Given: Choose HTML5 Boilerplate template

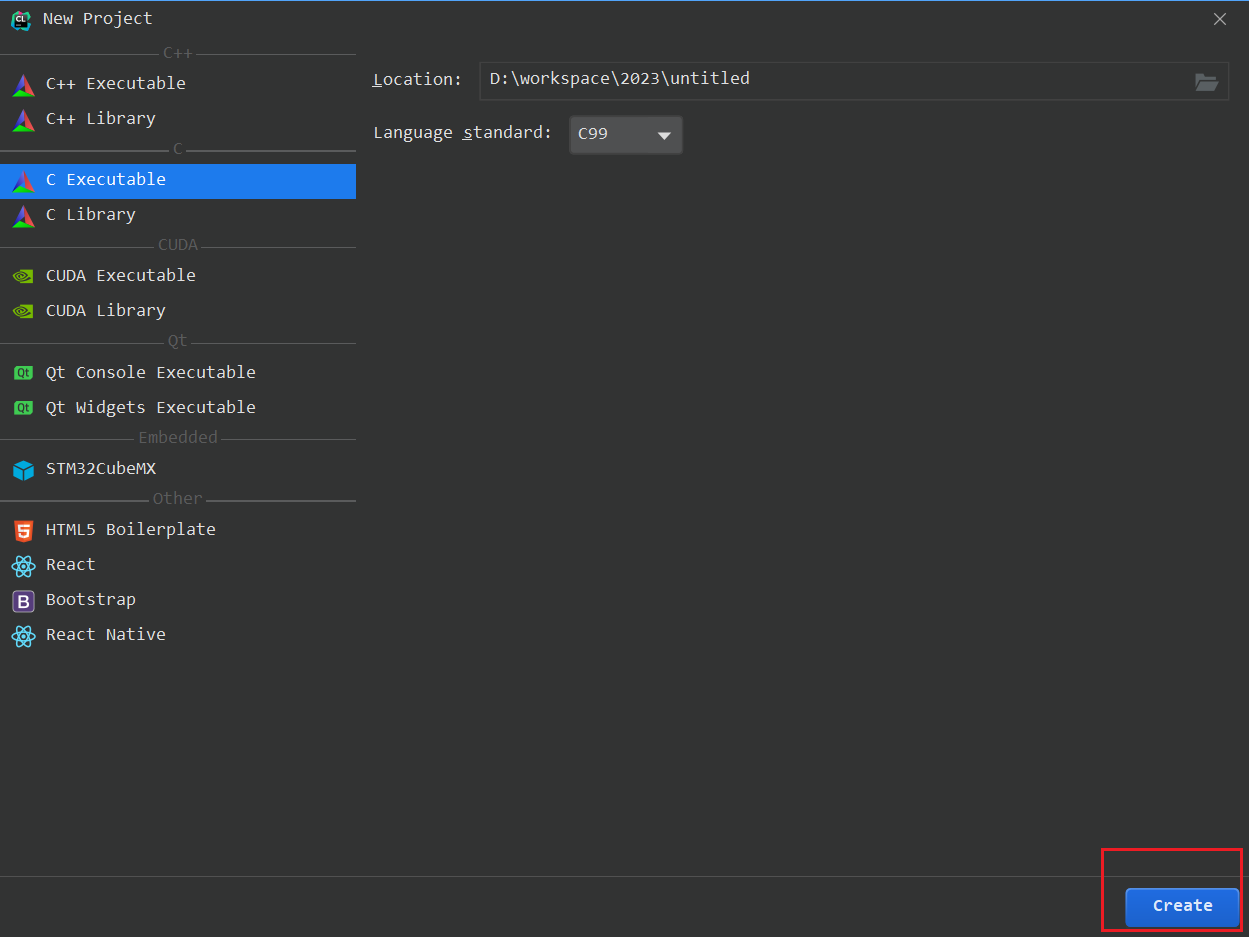Looking at the screenshot, I should tap(178, 530).
